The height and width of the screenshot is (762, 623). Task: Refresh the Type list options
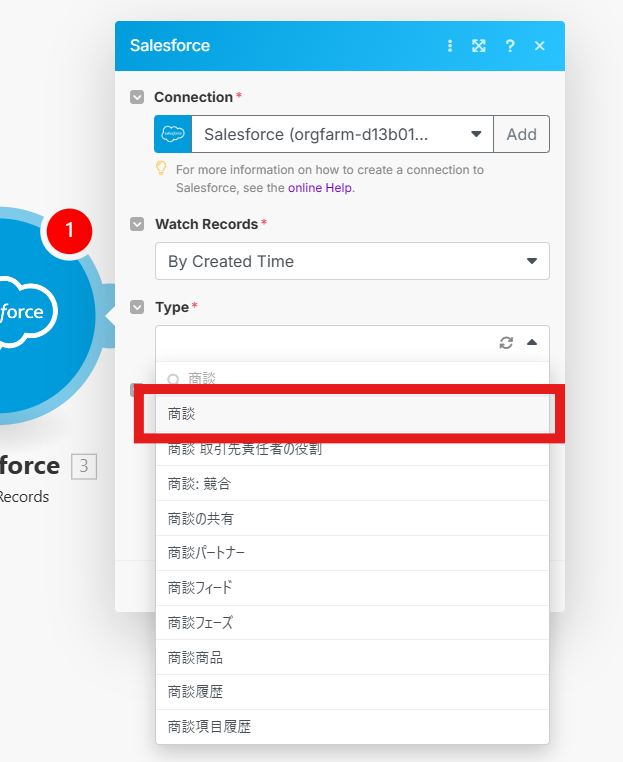click(x=506, y=343)
